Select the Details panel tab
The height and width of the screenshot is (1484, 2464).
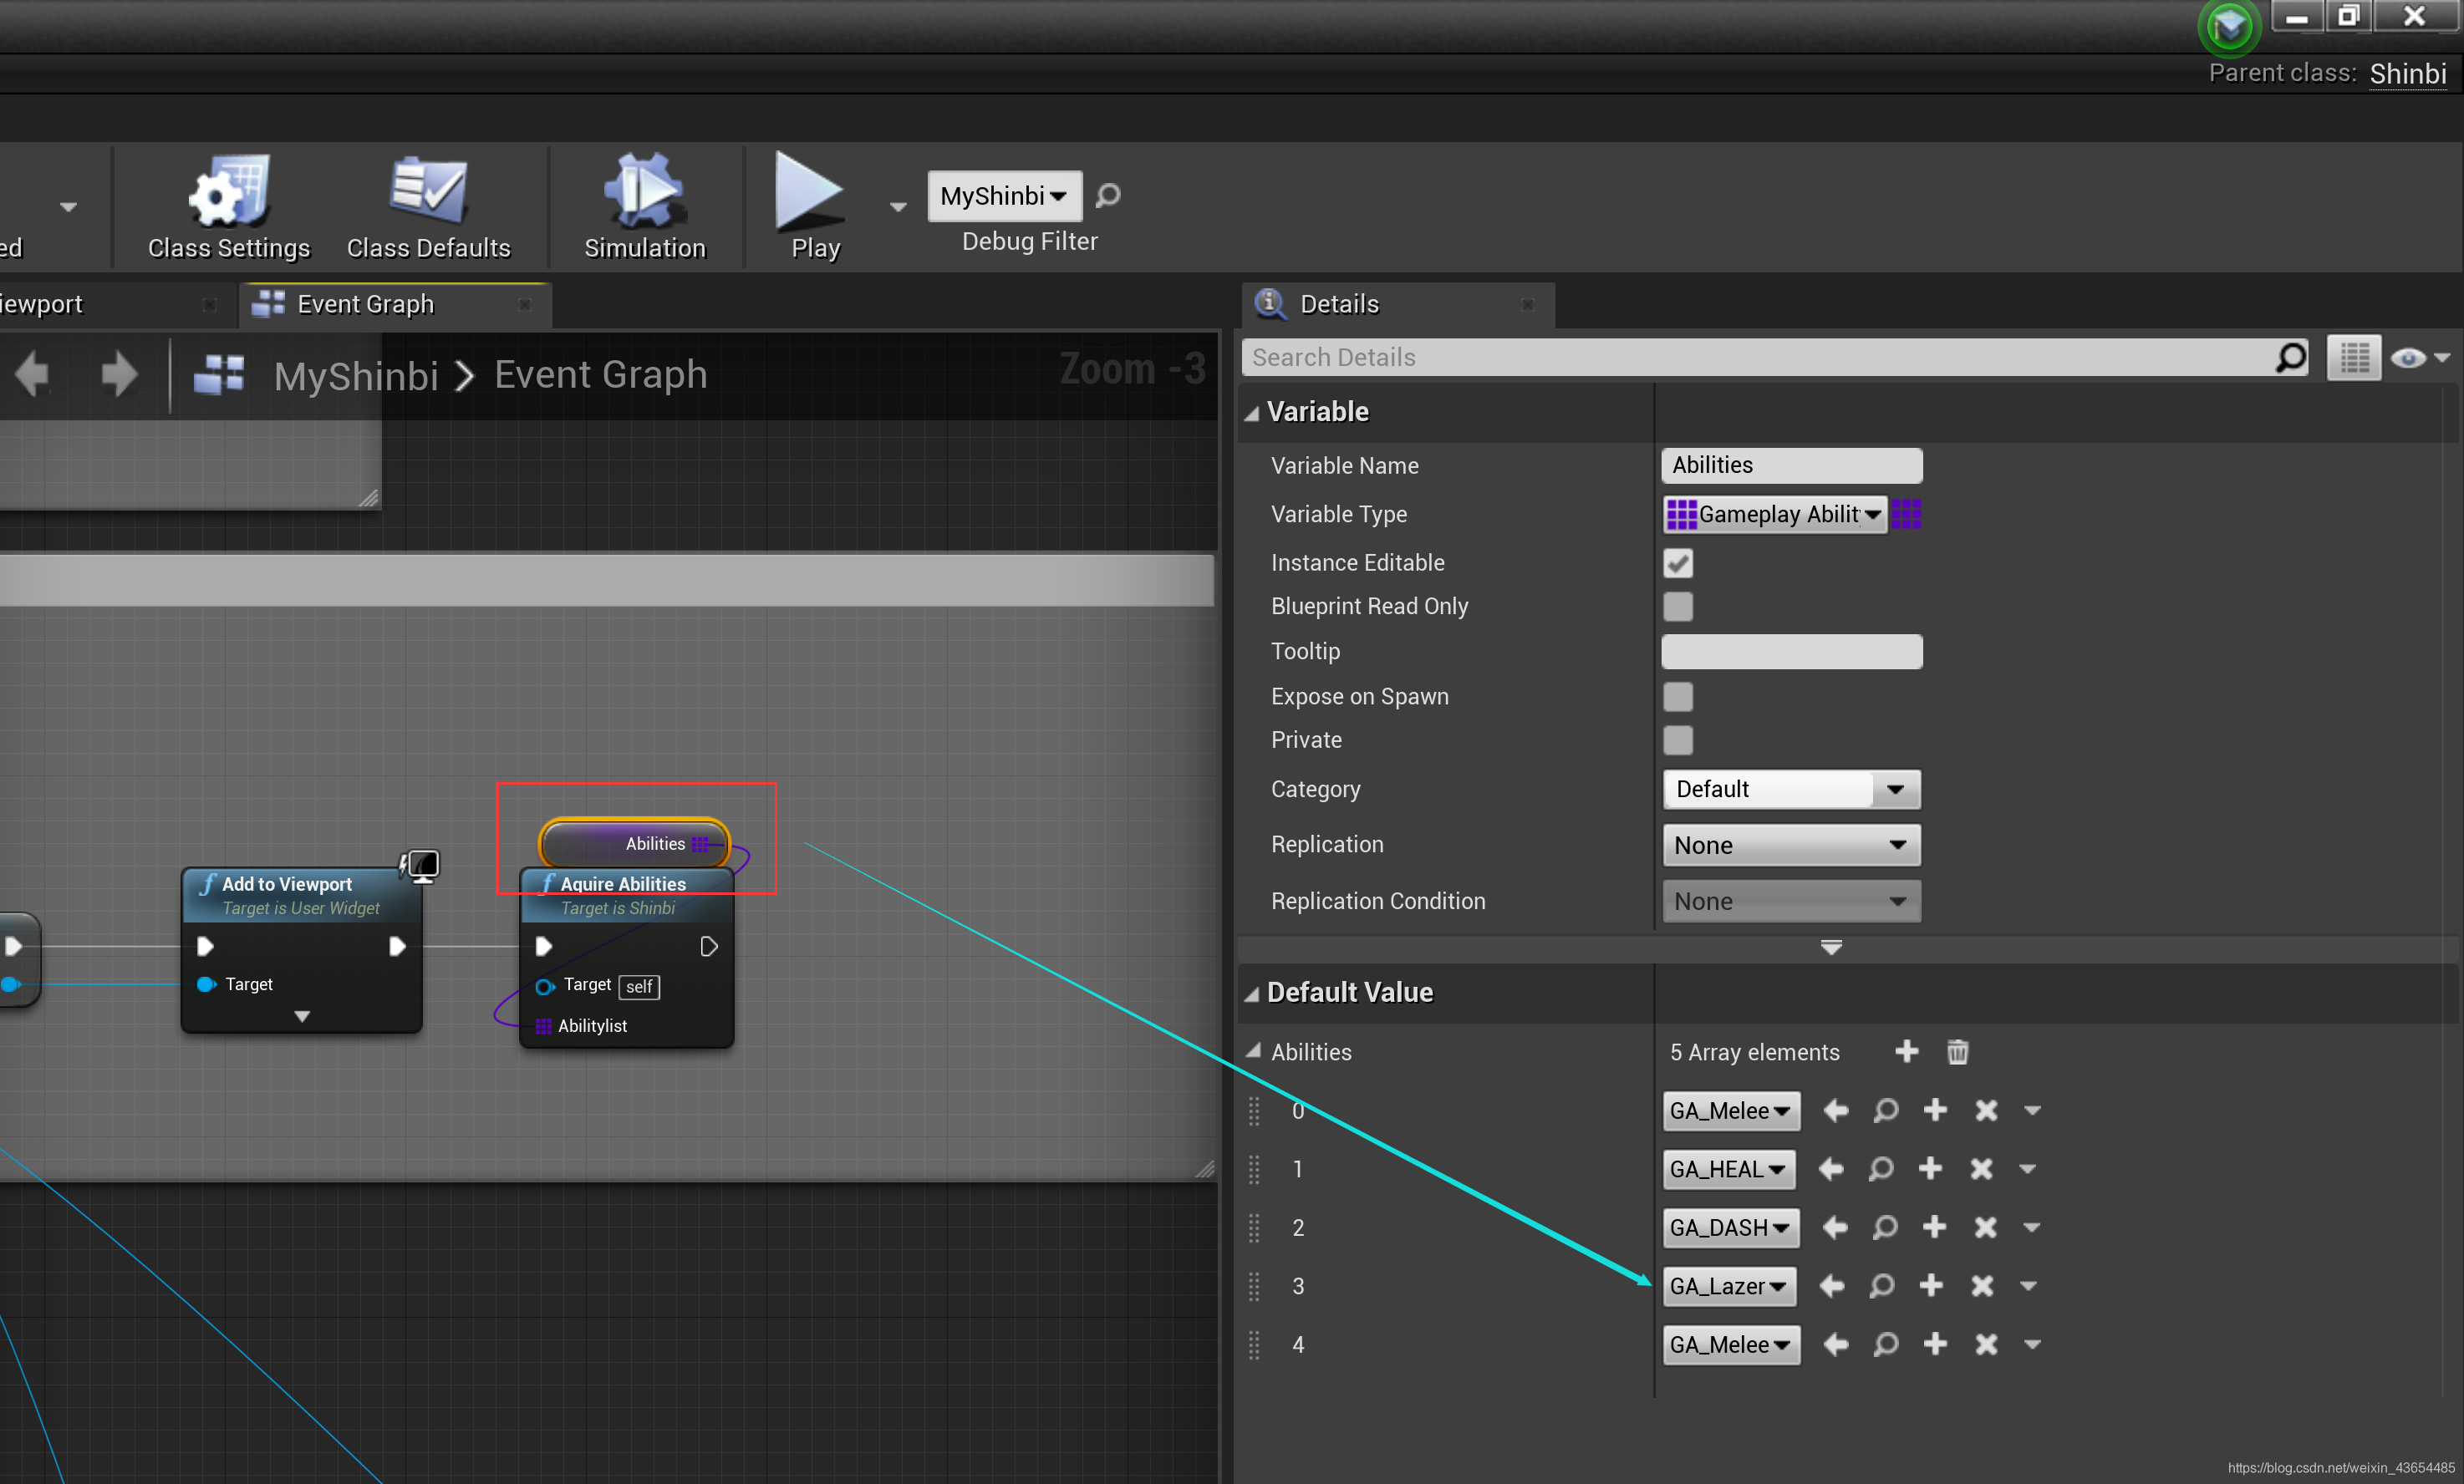1338,304
